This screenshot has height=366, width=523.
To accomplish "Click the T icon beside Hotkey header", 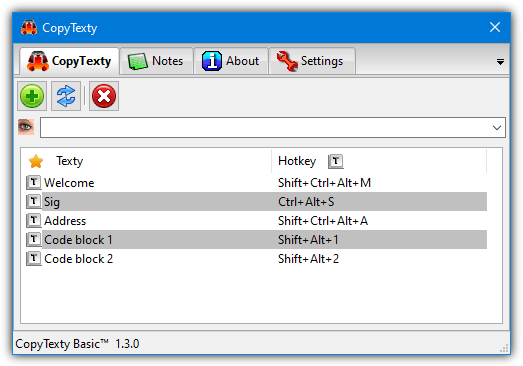I will tap(336, 161).
